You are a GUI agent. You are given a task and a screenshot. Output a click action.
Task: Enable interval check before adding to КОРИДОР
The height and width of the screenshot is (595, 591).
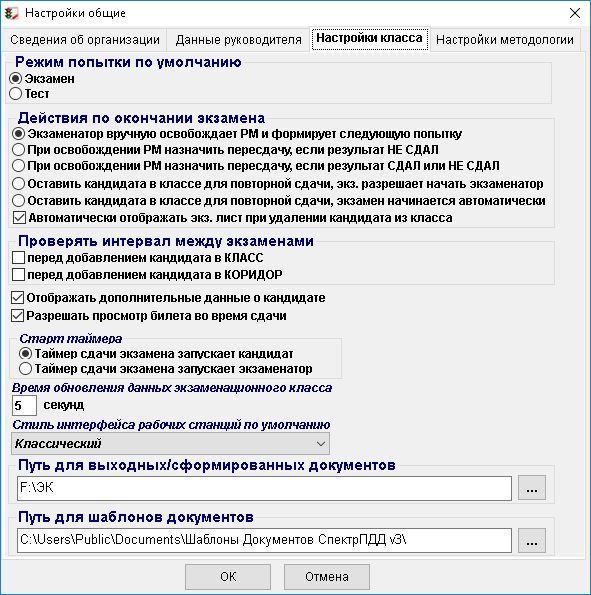pyautogui.click(x=147, y=274)
